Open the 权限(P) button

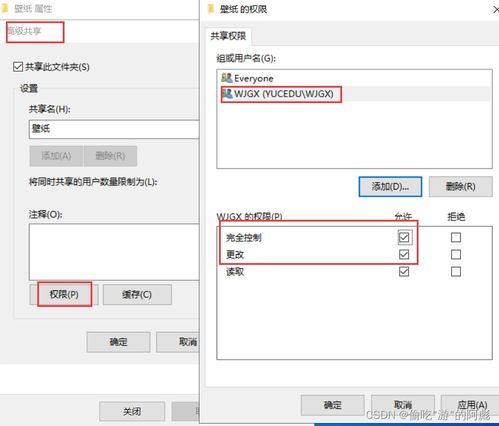(x=64, y=294)
